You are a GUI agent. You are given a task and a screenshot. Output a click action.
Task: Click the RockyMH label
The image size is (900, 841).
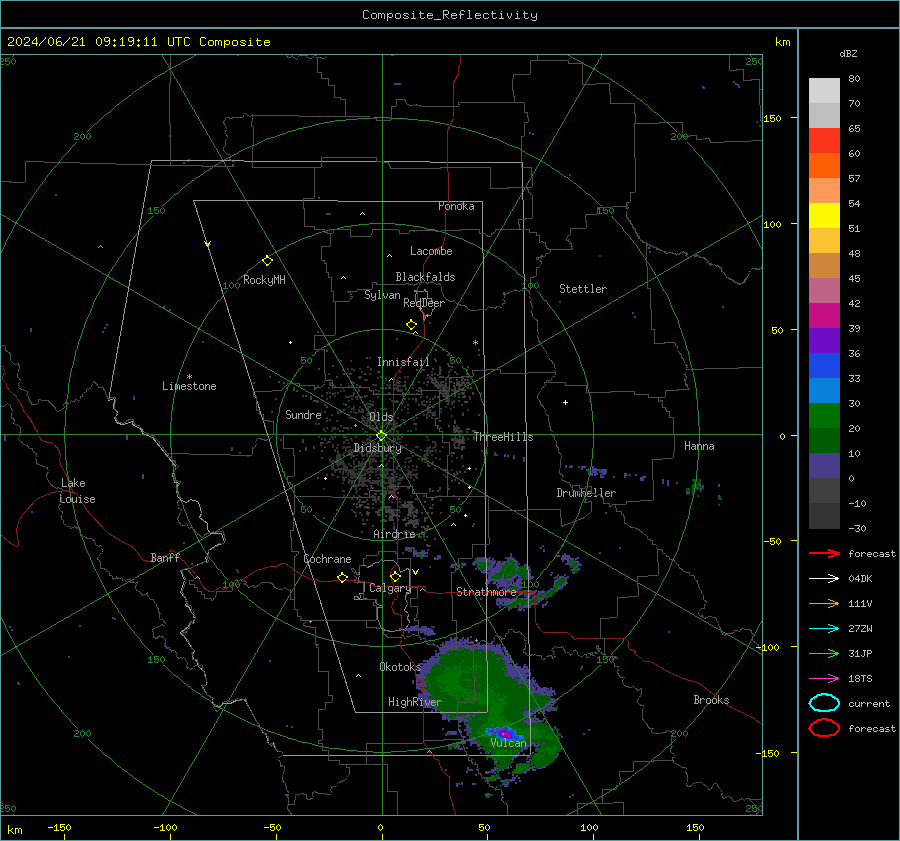pyautogui.click(x=264, y=280)
